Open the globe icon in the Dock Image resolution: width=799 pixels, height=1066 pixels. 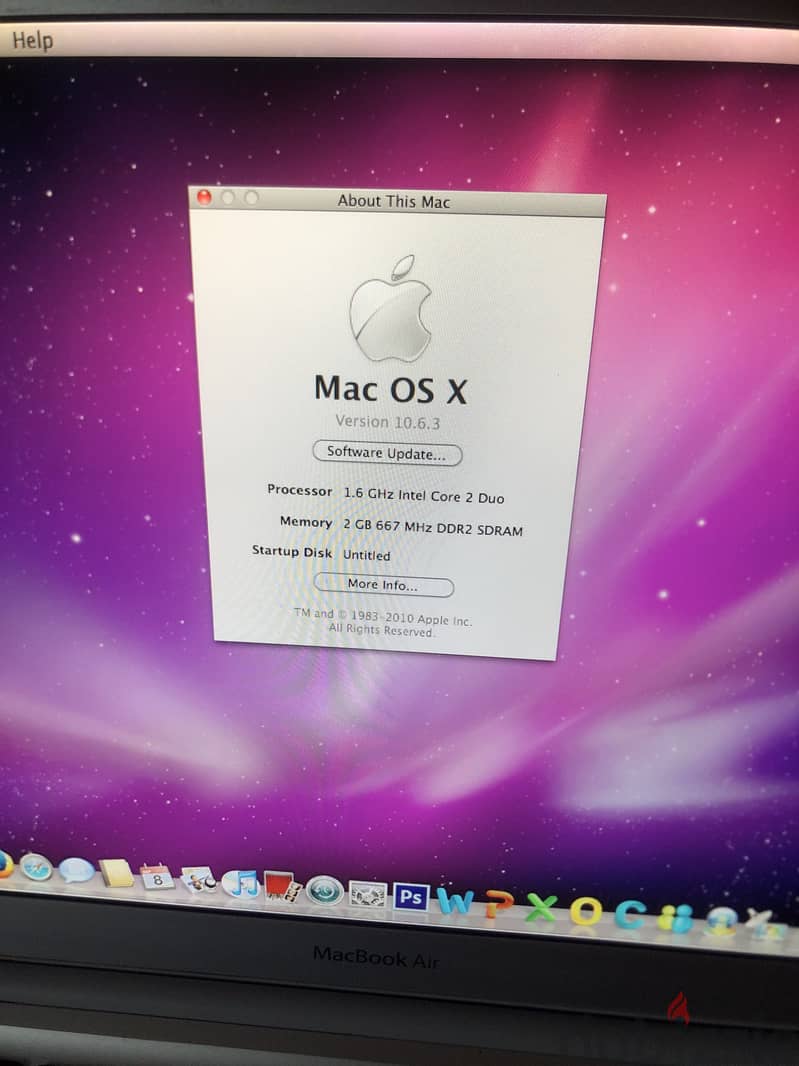coord(720,922)
